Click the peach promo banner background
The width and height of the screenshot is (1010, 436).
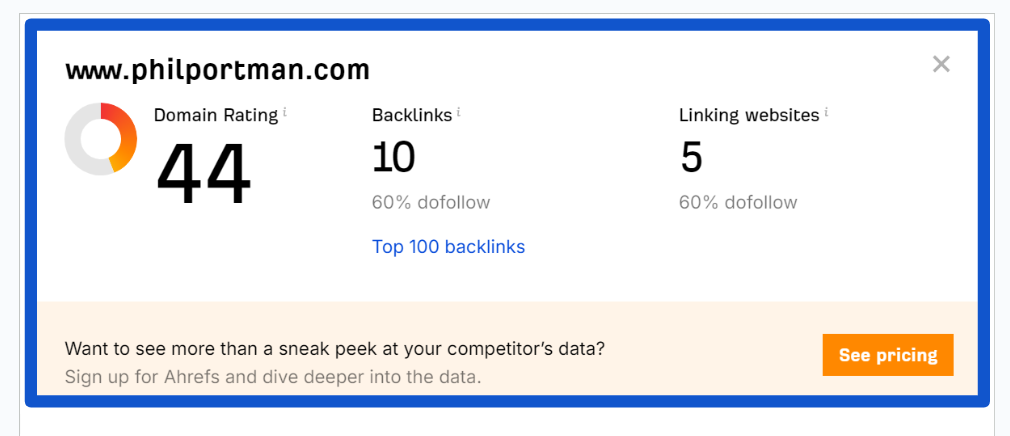[700, 325]
